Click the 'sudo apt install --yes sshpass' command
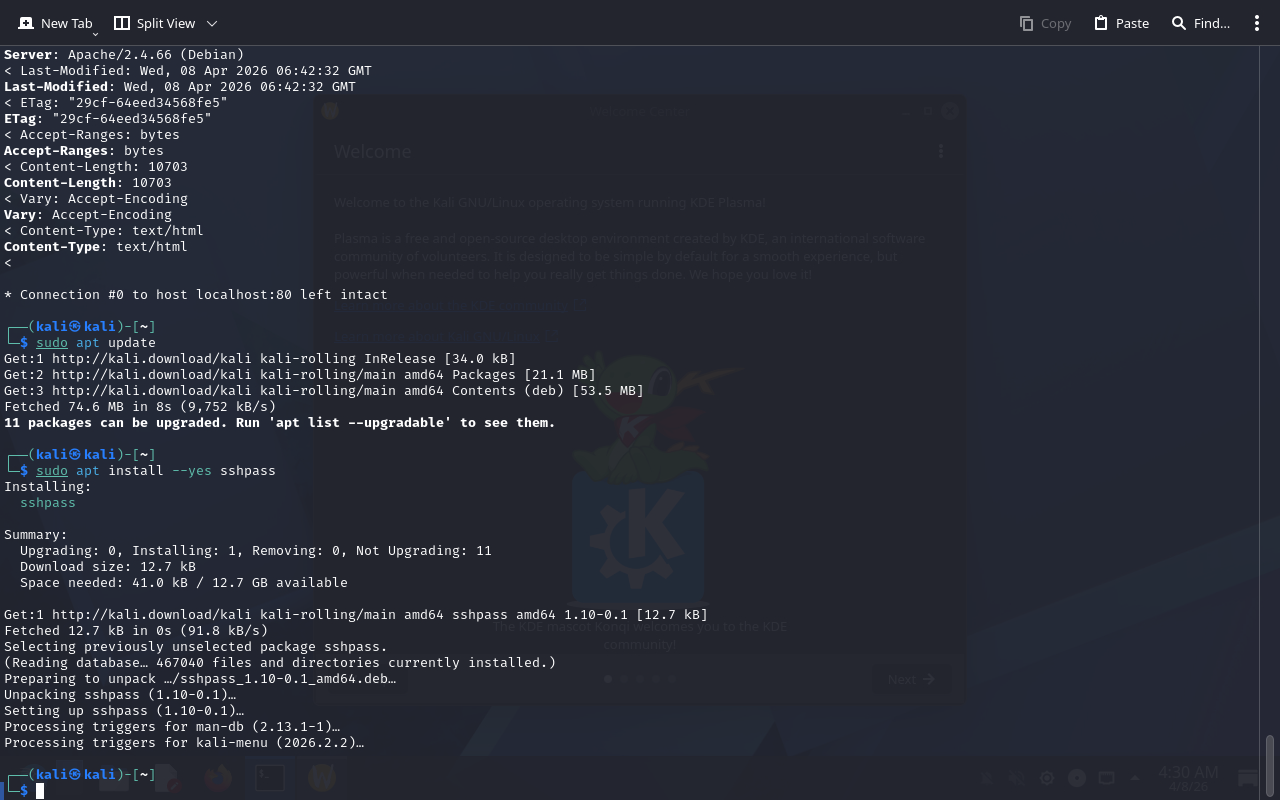Screen dimensions: 1280x800 [155, 471]
